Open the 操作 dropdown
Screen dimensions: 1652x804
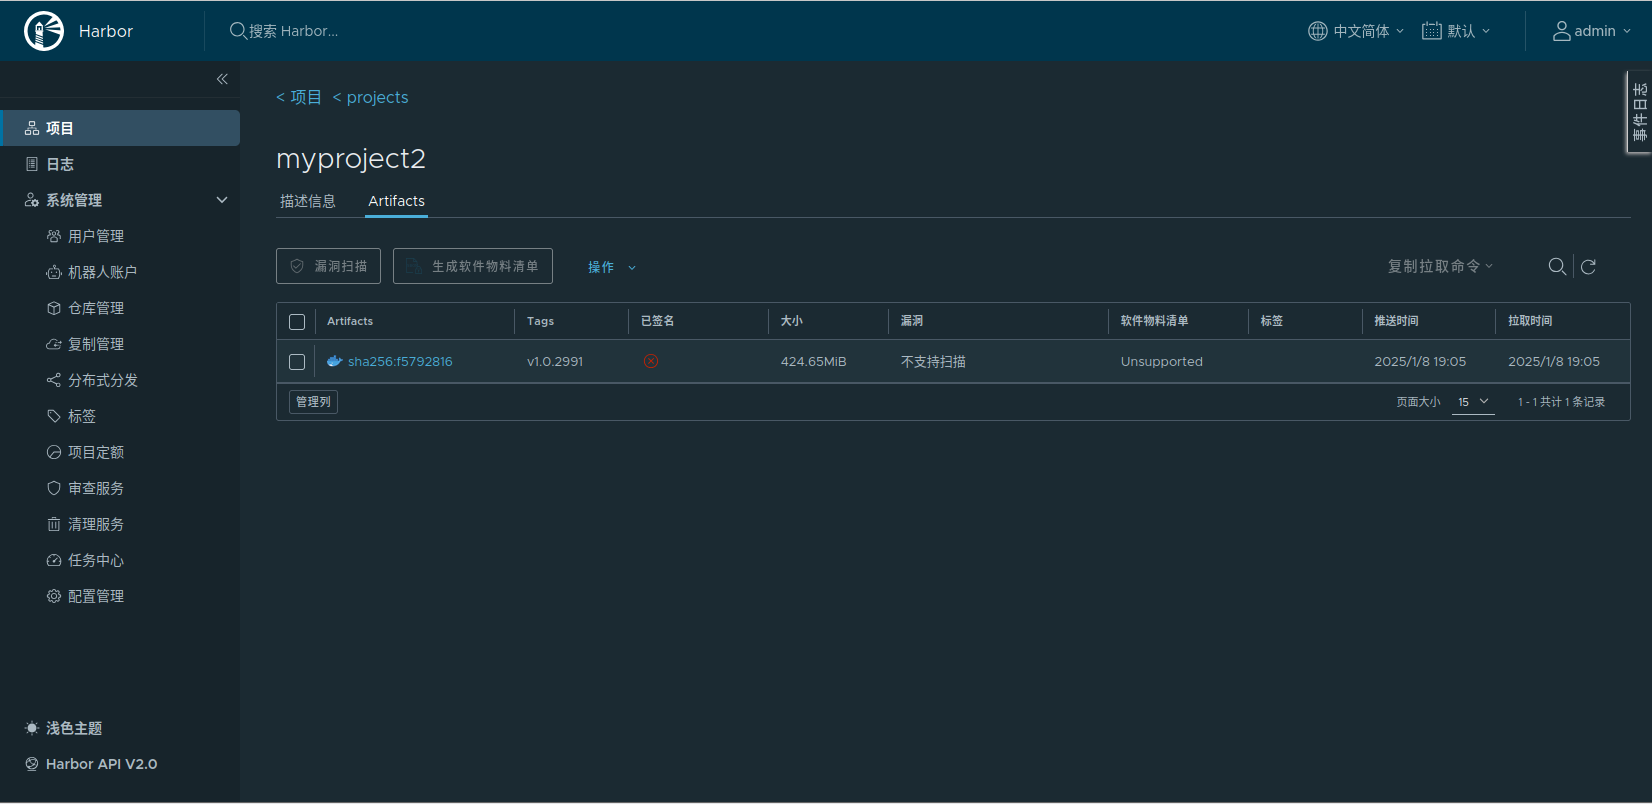tap(612, 267)
